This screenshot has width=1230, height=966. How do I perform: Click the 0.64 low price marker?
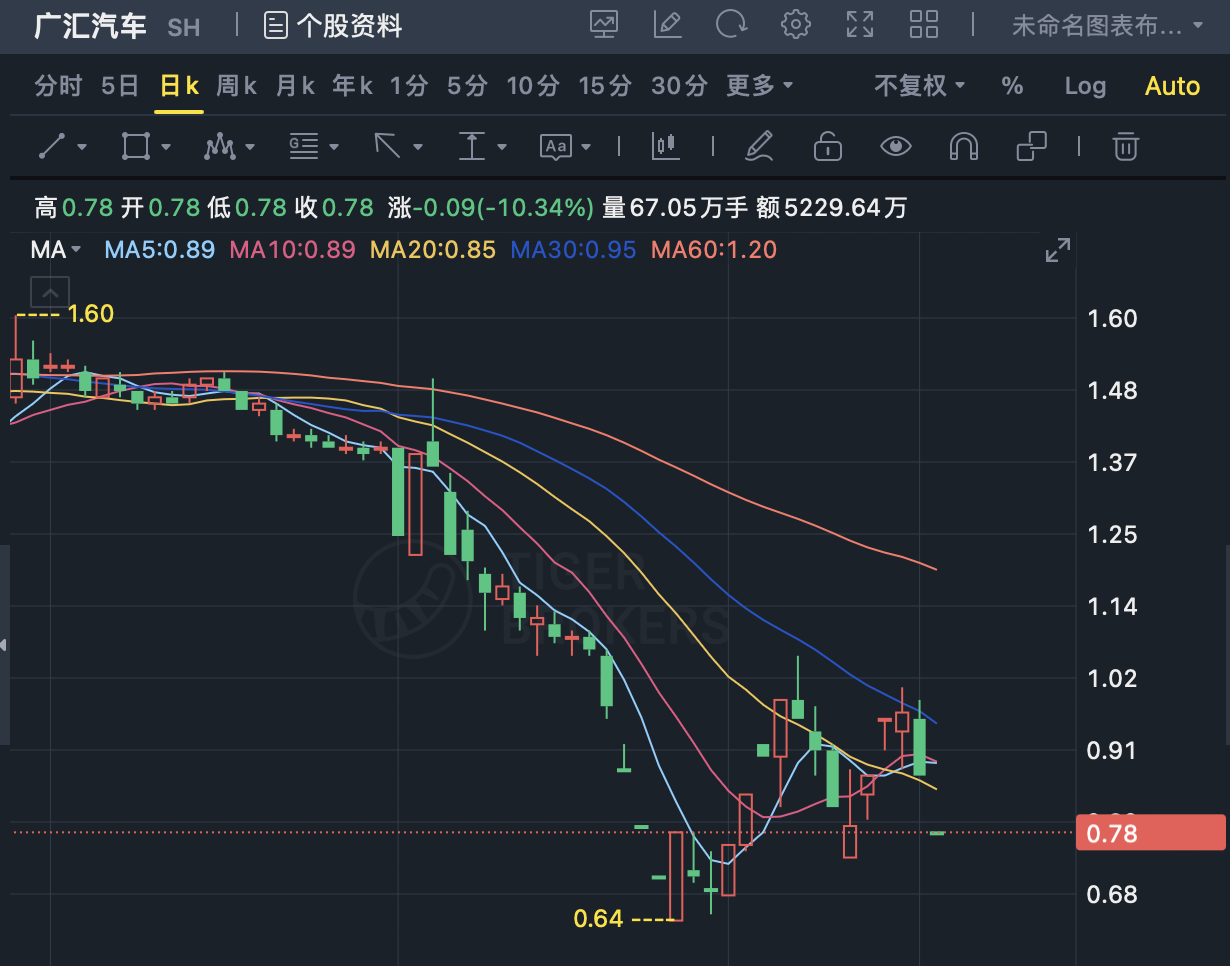pyautogui.click(x=598, y=918)
